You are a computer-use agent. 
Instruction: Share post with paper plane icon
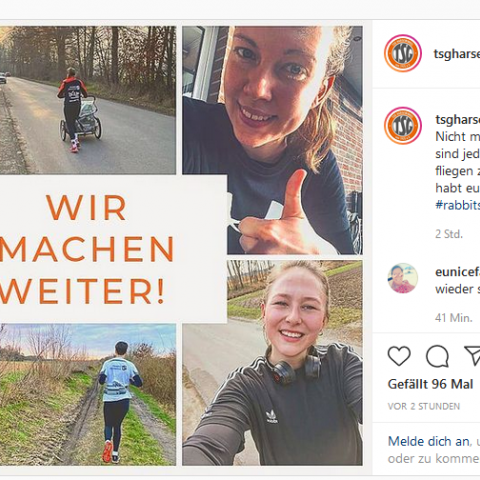(472, 355)
